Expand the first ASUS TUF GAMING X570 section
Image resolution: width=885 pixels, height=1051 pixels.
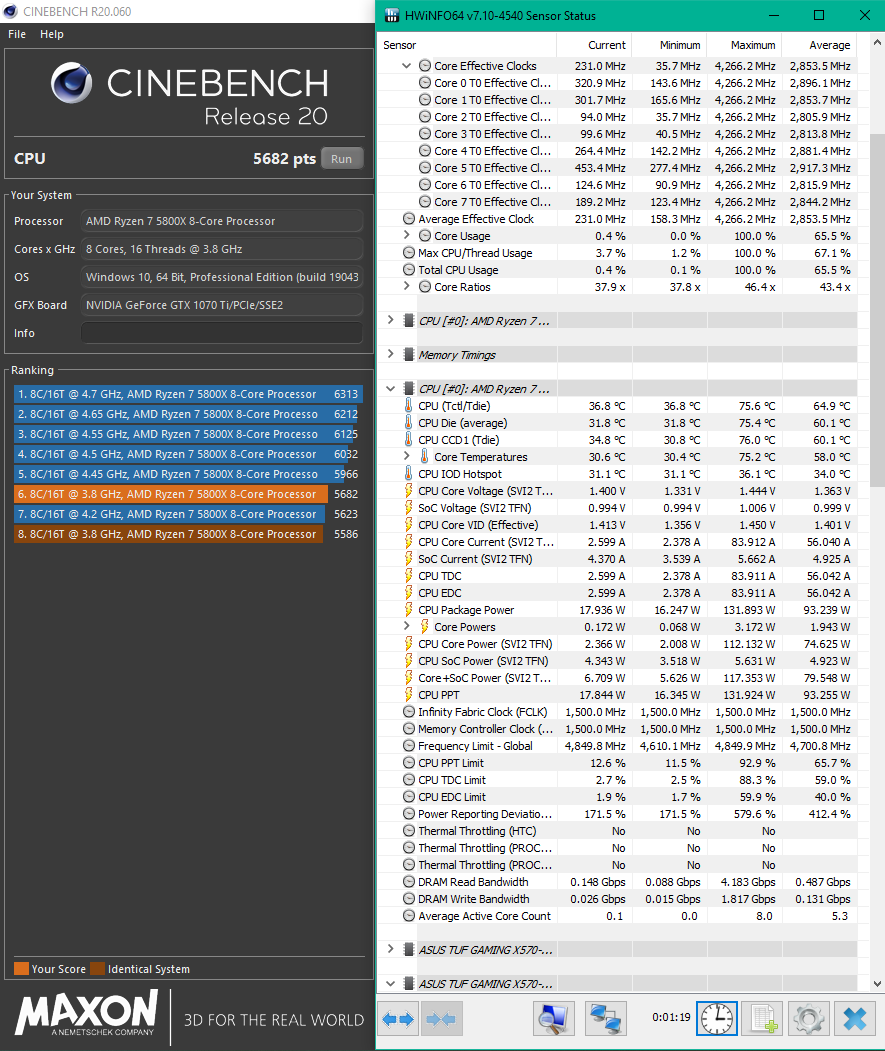[x=391, y=949]
